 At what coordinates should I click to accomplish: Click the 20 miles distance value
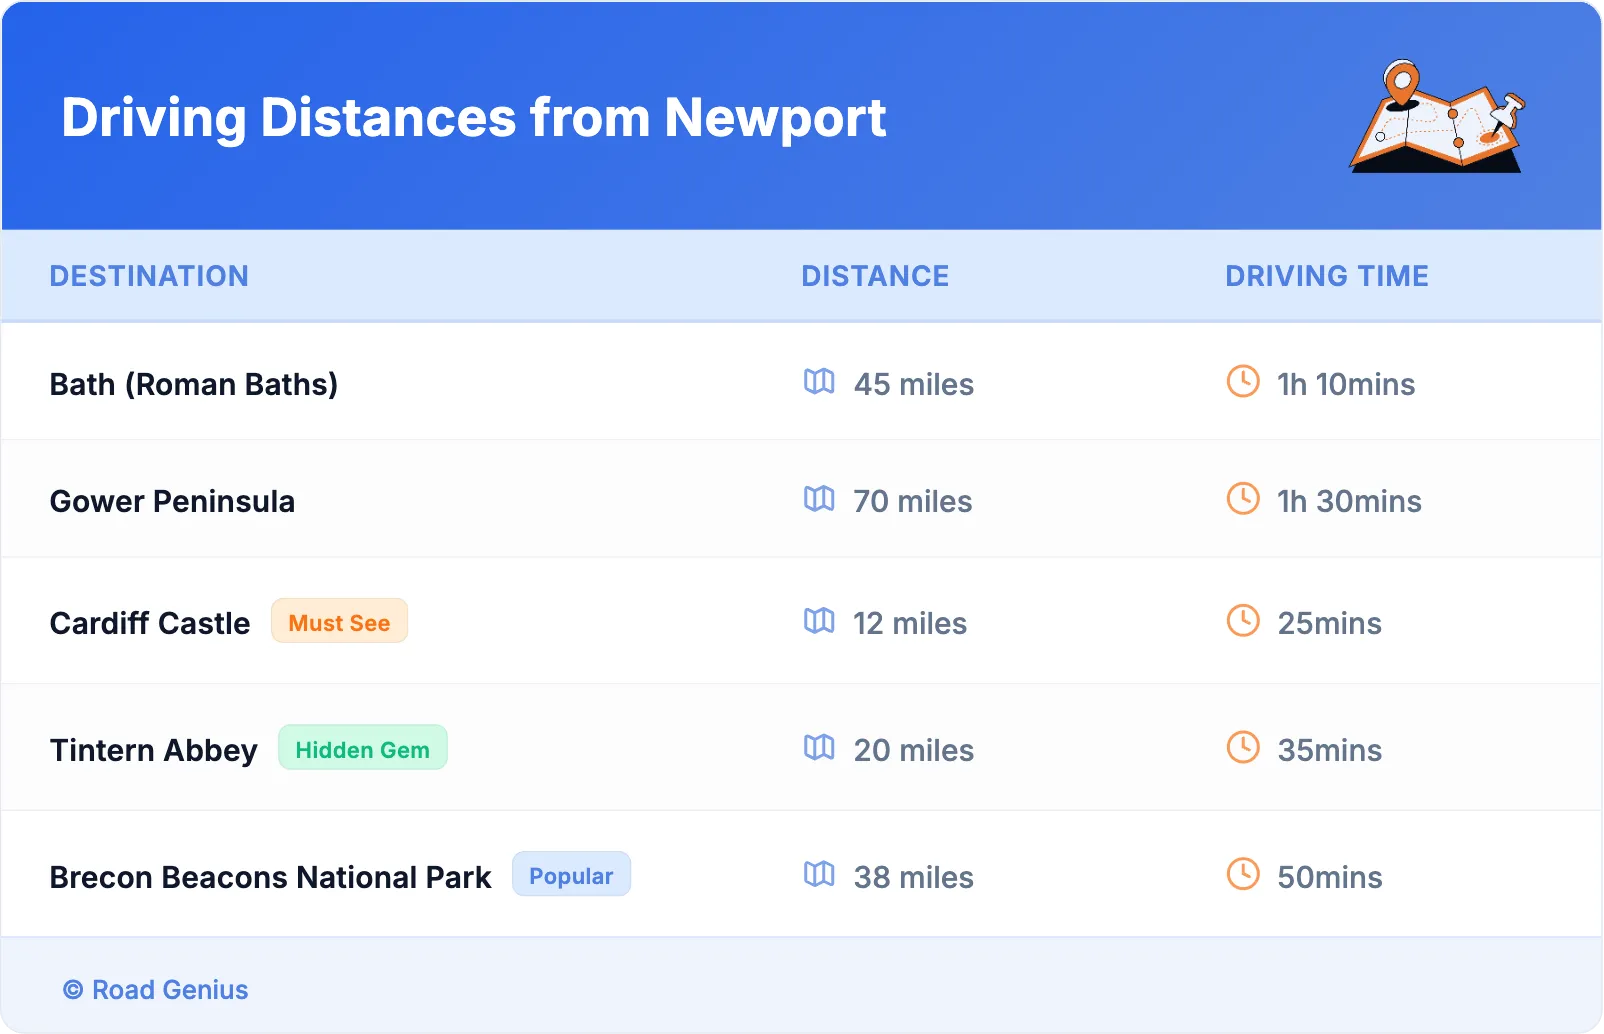coord(914,750)
